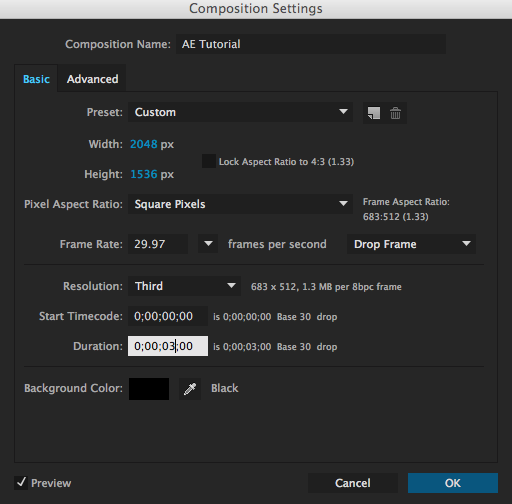
Task: Open the Preset dropdown
Action: coord(240,112)
